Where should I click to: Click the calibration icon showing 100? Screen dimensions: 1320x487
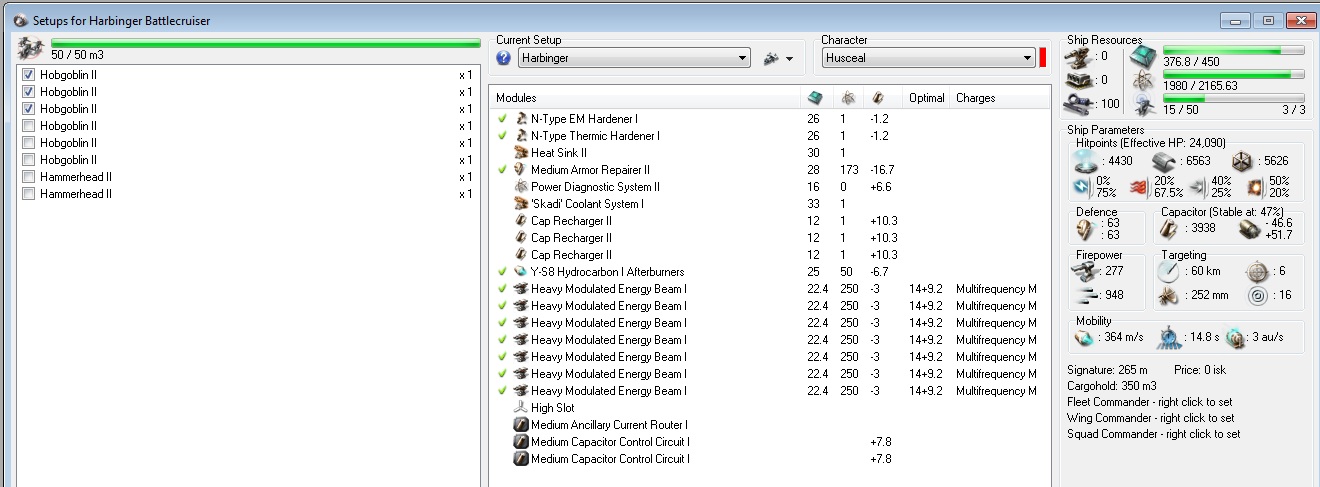tap(1076, 103)
